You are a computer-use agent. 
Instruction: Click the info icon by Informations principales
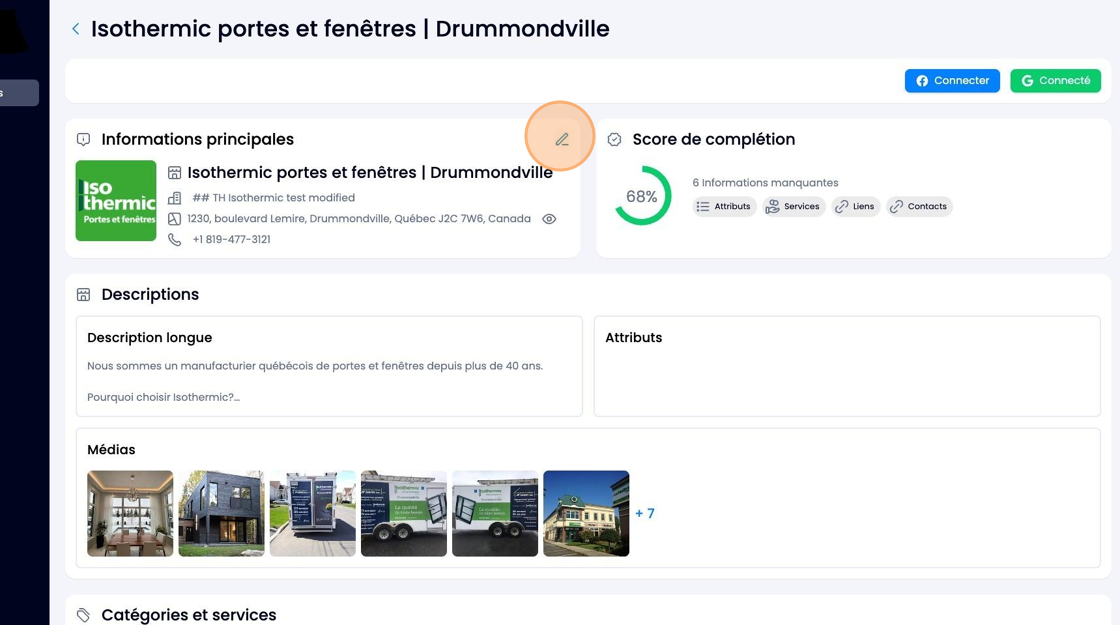[84, 139]
